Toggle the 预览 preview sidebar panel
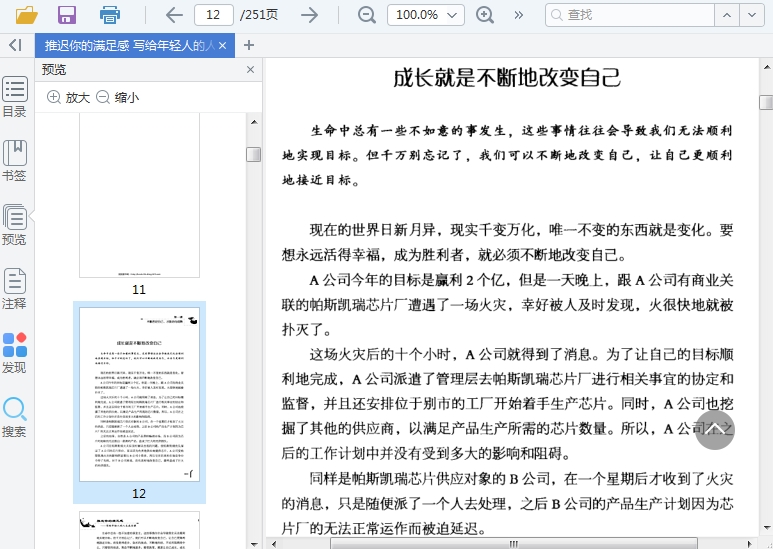Screen dimensions: 773x549 coord(15,225)
